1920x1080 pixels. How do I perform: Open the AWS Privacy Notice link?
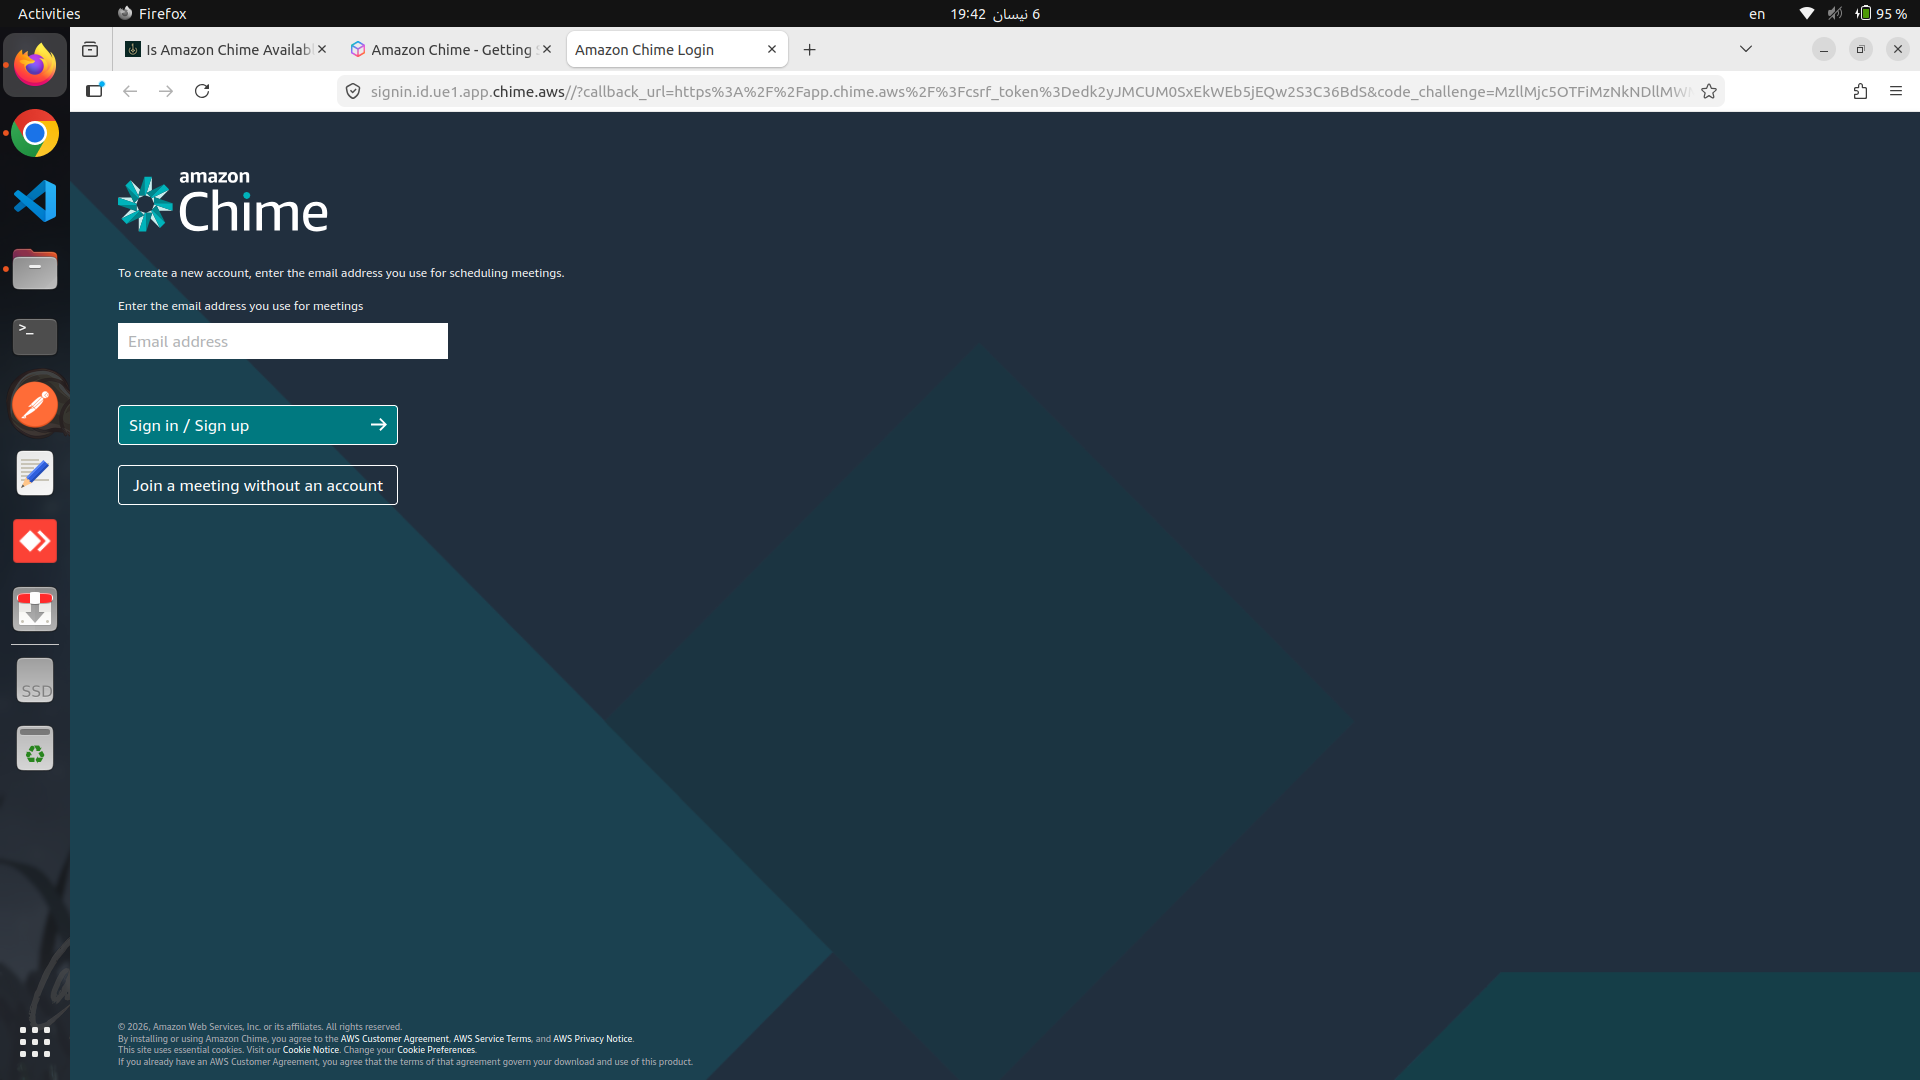tap(592, 1038)
